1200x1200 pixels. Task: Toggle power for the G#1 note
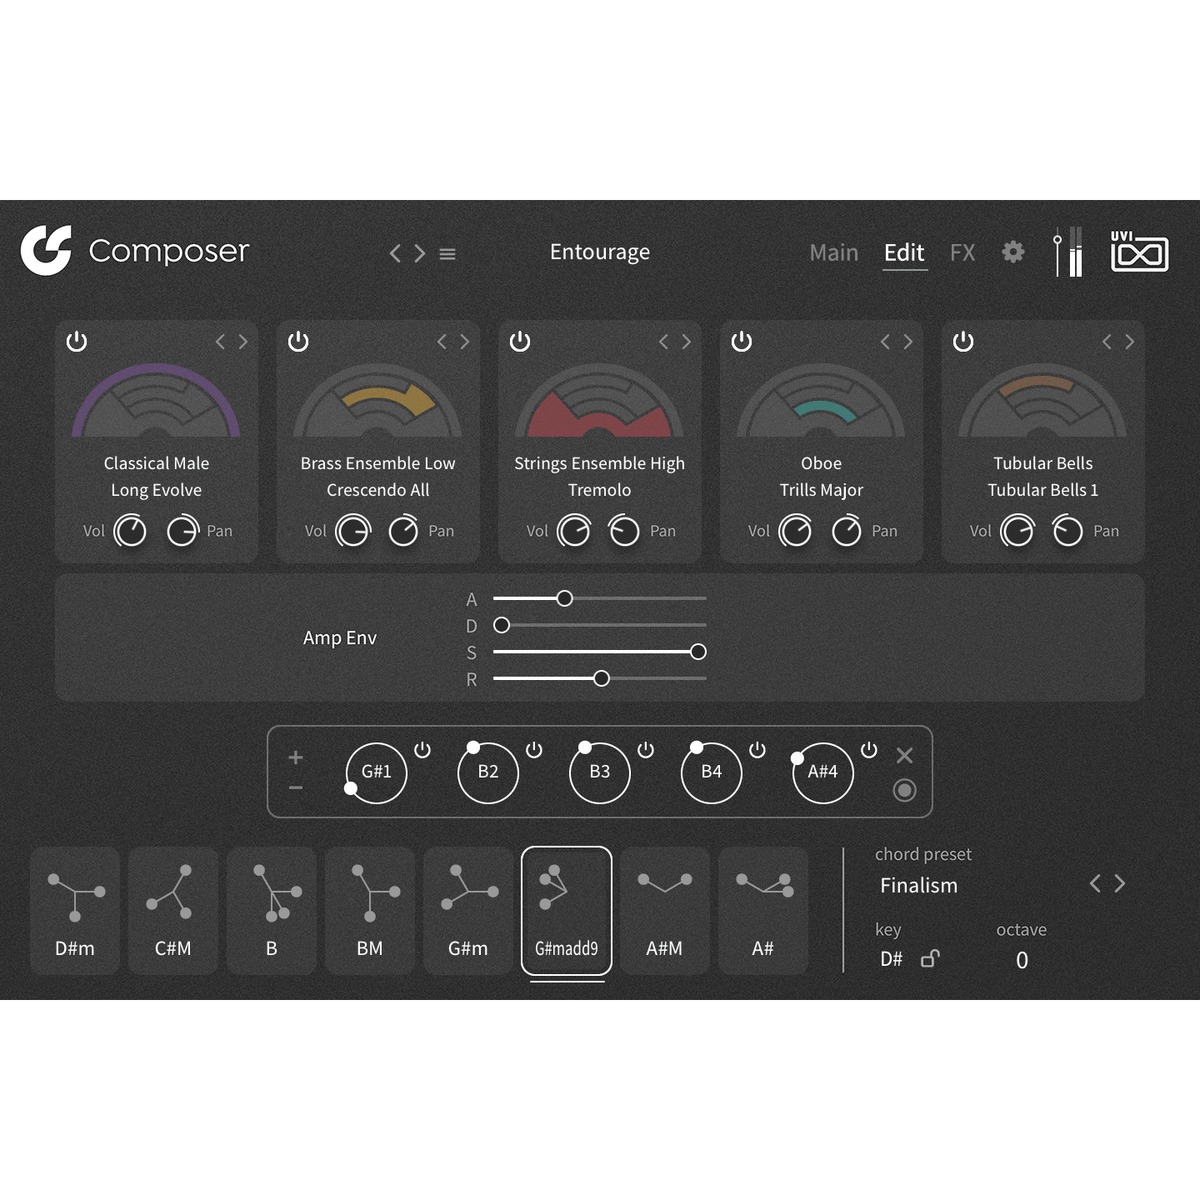pos(422,750)
